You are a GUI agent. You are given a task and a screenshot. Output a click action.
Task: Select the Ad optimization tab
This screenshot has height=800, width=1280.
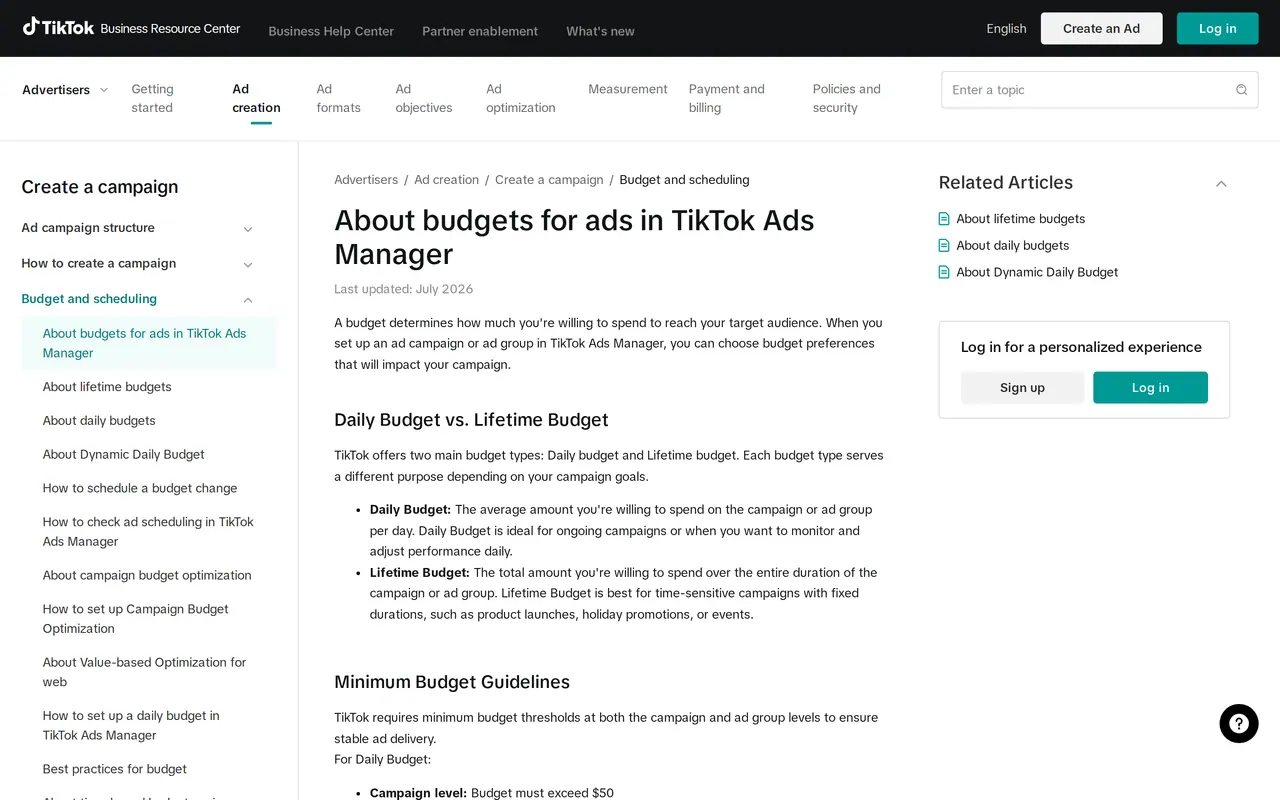(x=521, y=98)
